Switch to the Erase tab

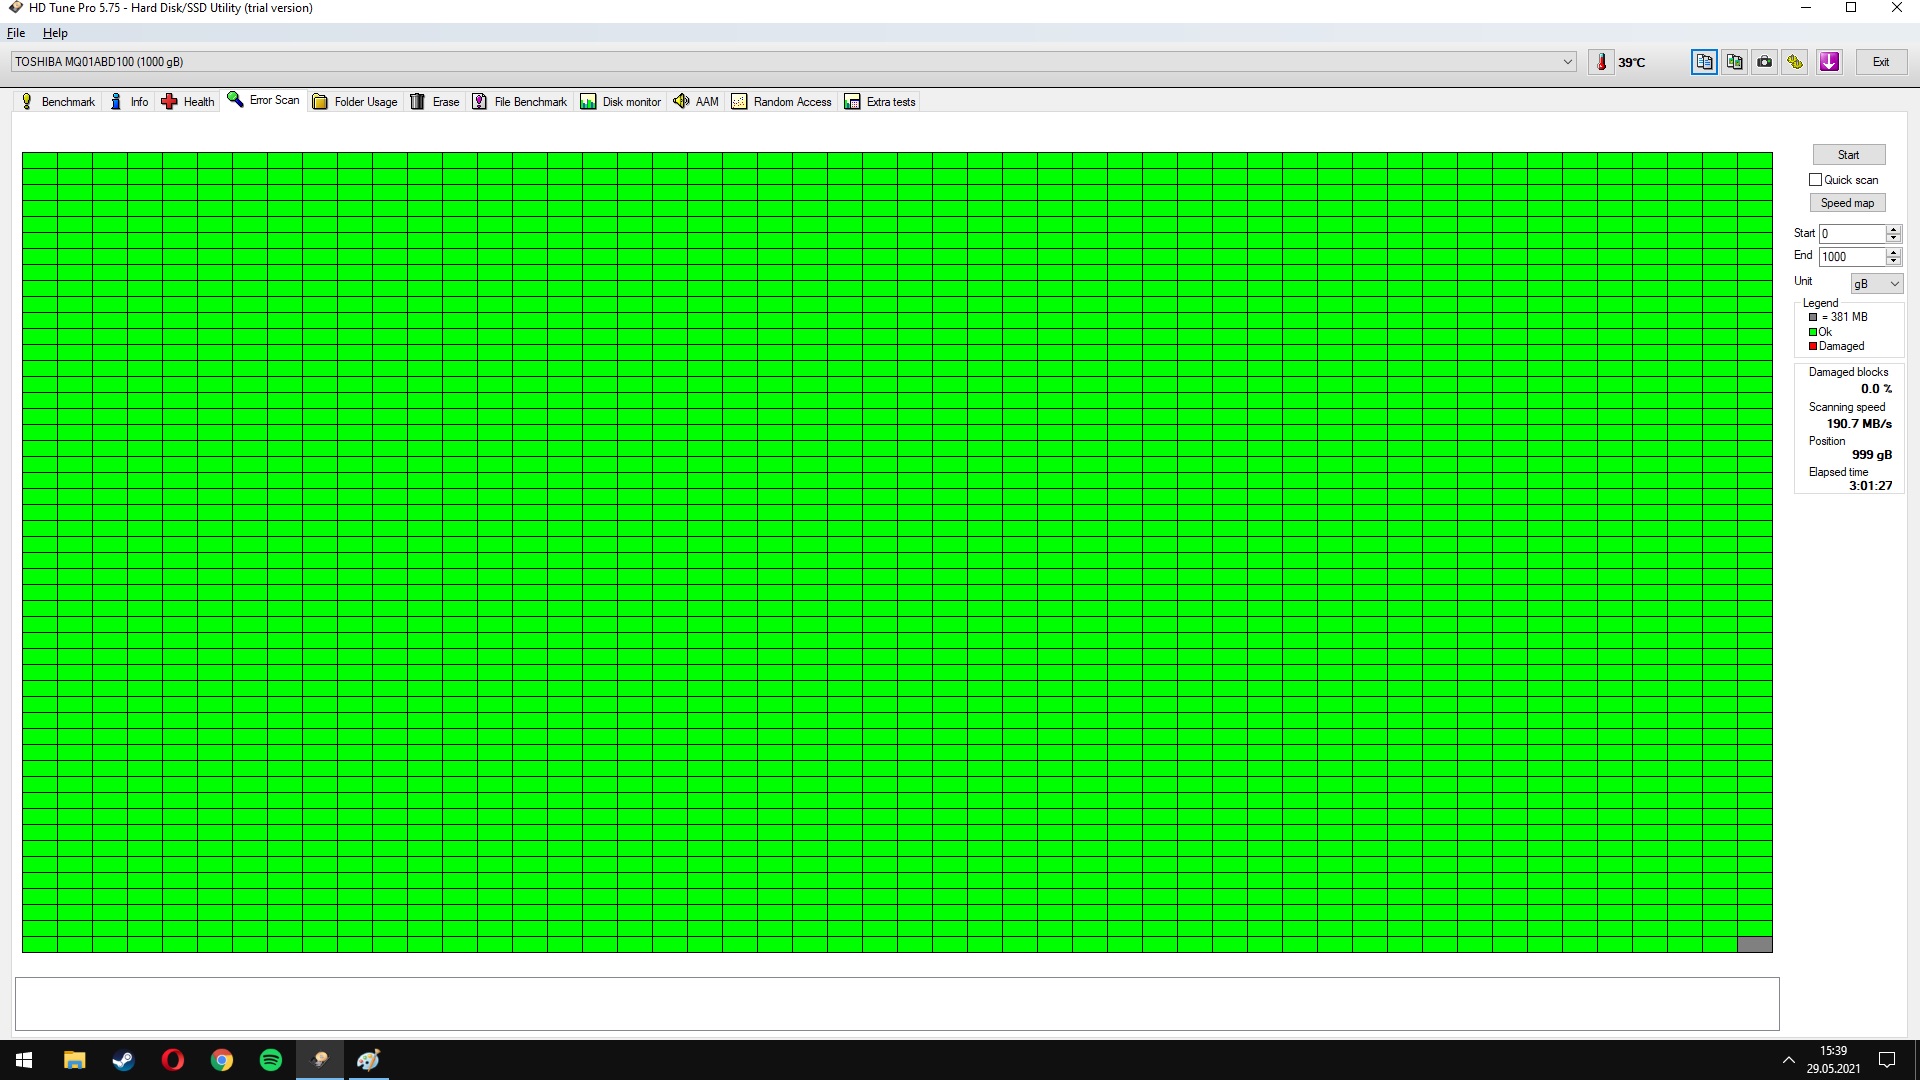click(435, 102)
